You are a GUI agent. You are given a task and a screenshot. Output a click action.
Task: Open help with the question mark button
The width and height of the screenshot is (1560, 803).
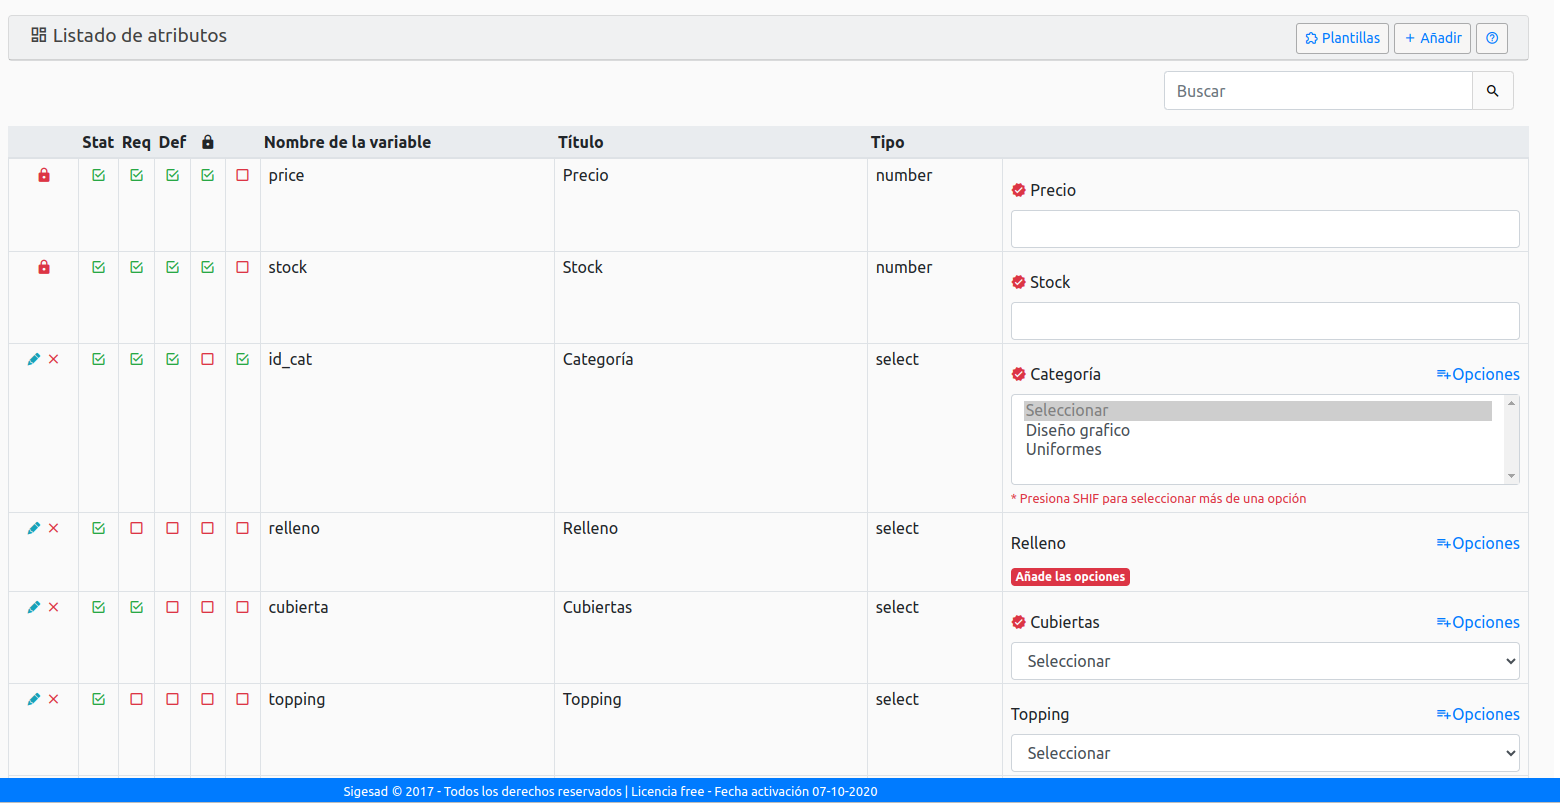point(1492,38)
